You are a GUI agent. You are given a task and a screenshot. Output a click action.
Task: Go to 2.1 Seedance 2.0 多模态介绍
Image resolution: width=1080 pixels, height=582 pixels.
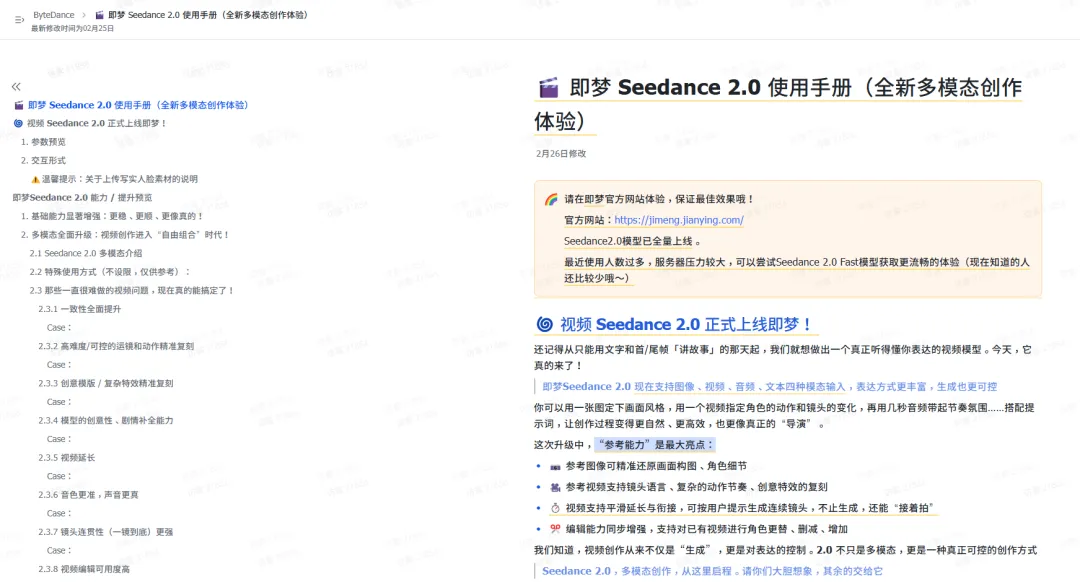tap(86, 253)
